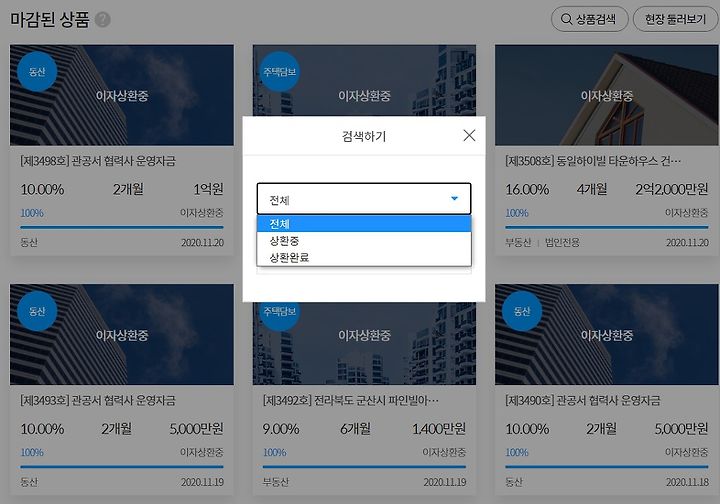Screen dimensions: 720x504
Task: Click 4개월 term on 제3508호 card
Action: coord(592,189)
